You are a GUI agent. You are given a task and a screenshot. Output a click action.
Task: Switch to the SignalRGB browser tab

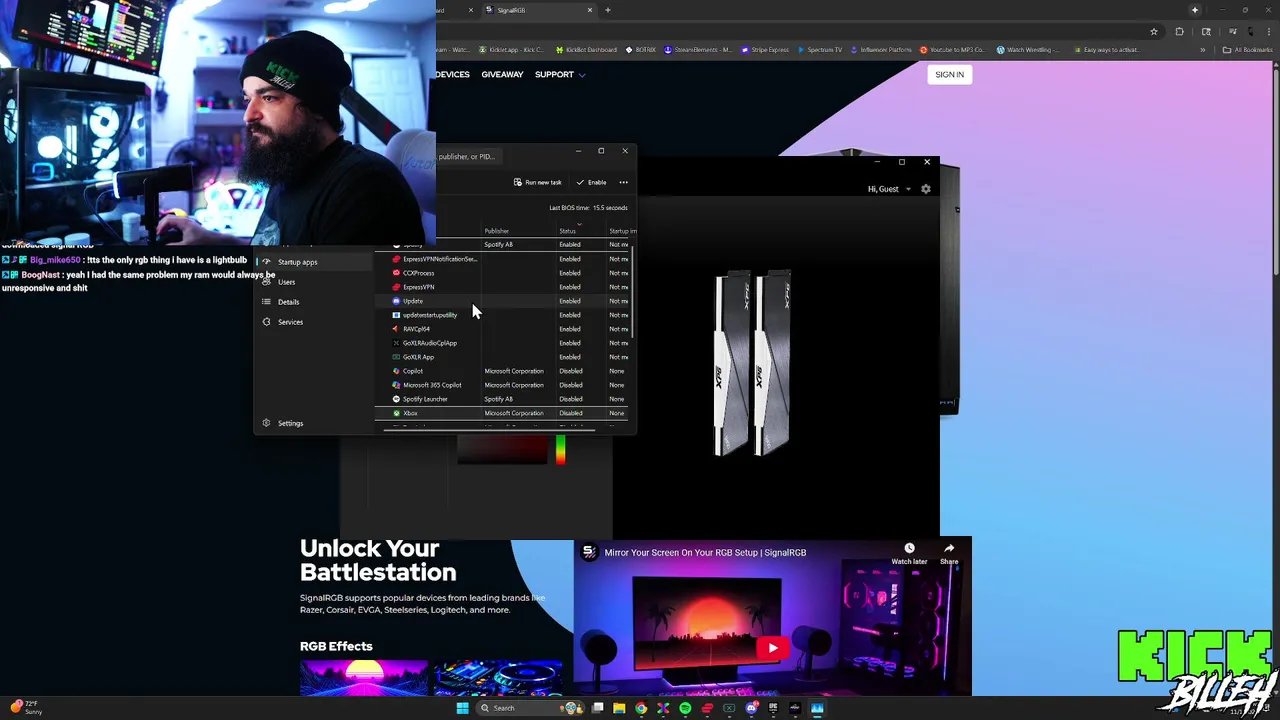coord(538,10)
